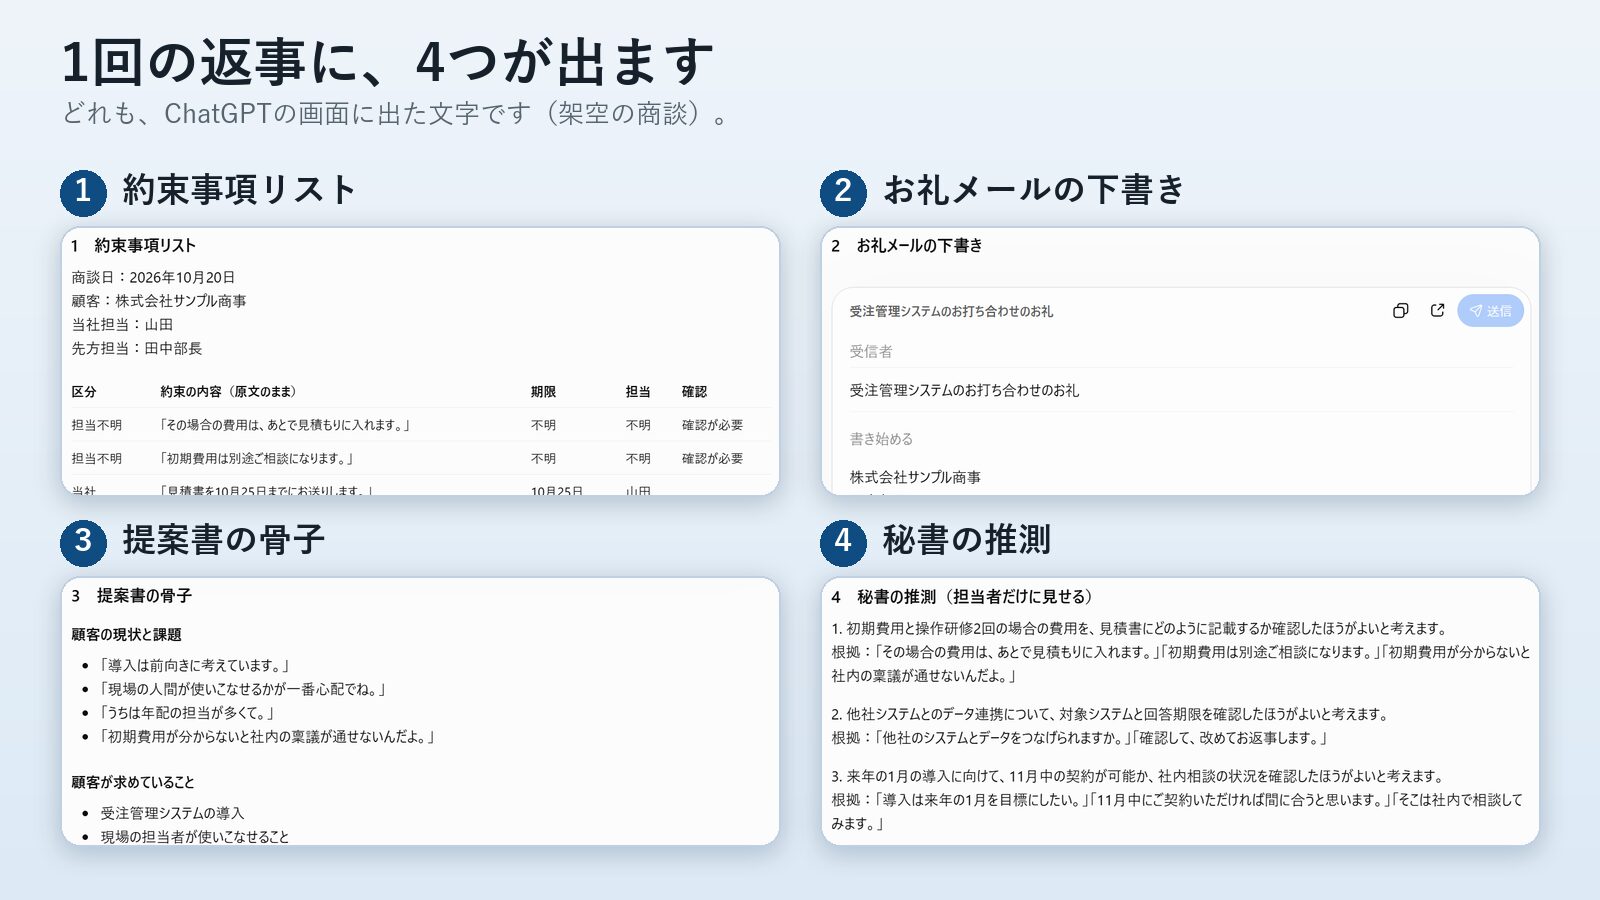Select bullet 現場の担当者が使いこなせること
Screen dimensions: 1600x900
point(194,838)
